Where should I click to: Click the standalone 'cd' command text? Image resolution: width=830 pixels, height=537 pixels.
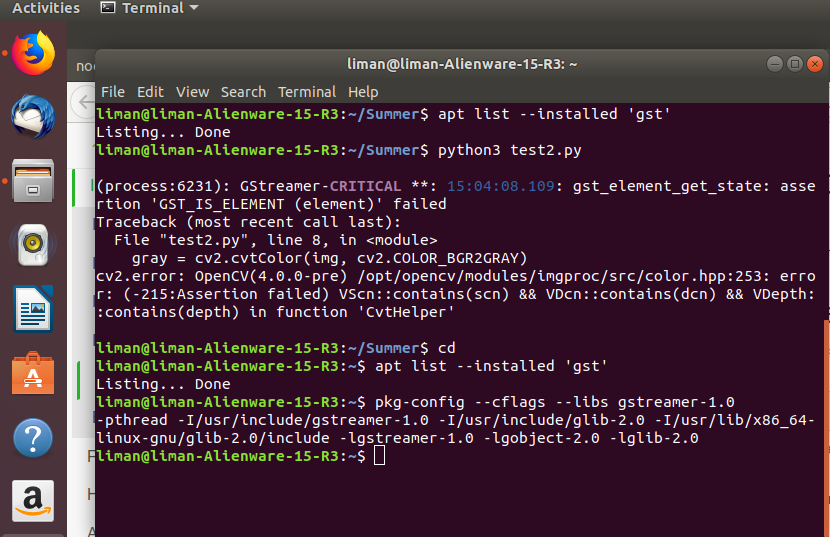[x=447, y=348]
